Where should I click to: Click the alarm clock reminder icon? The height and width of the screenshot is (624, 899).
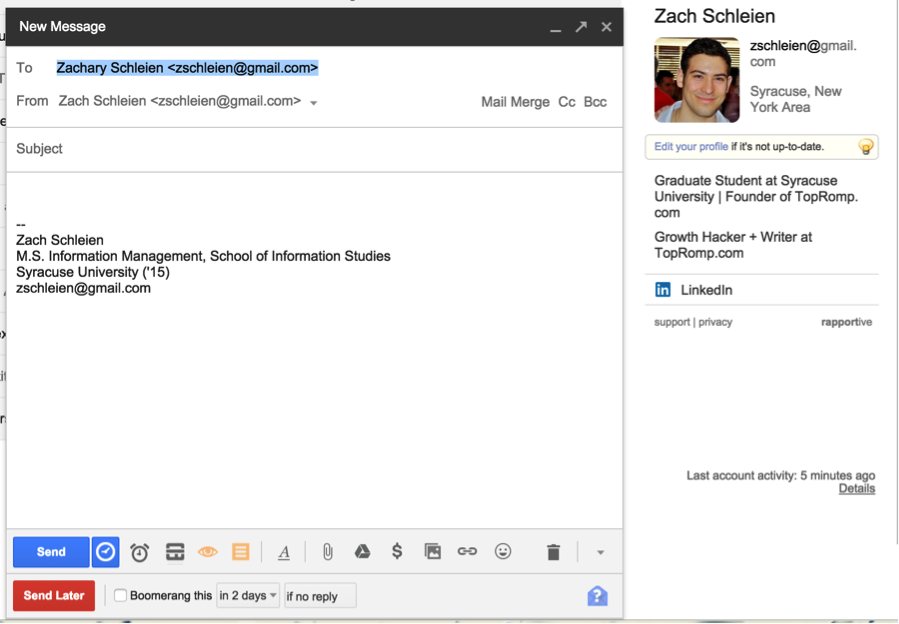(x=139, y=552)
